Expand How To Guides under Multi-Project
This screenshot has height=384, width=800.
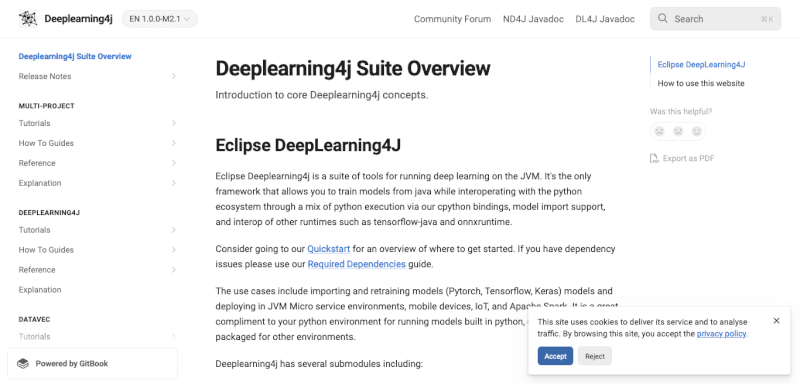(x=173, y=143)
